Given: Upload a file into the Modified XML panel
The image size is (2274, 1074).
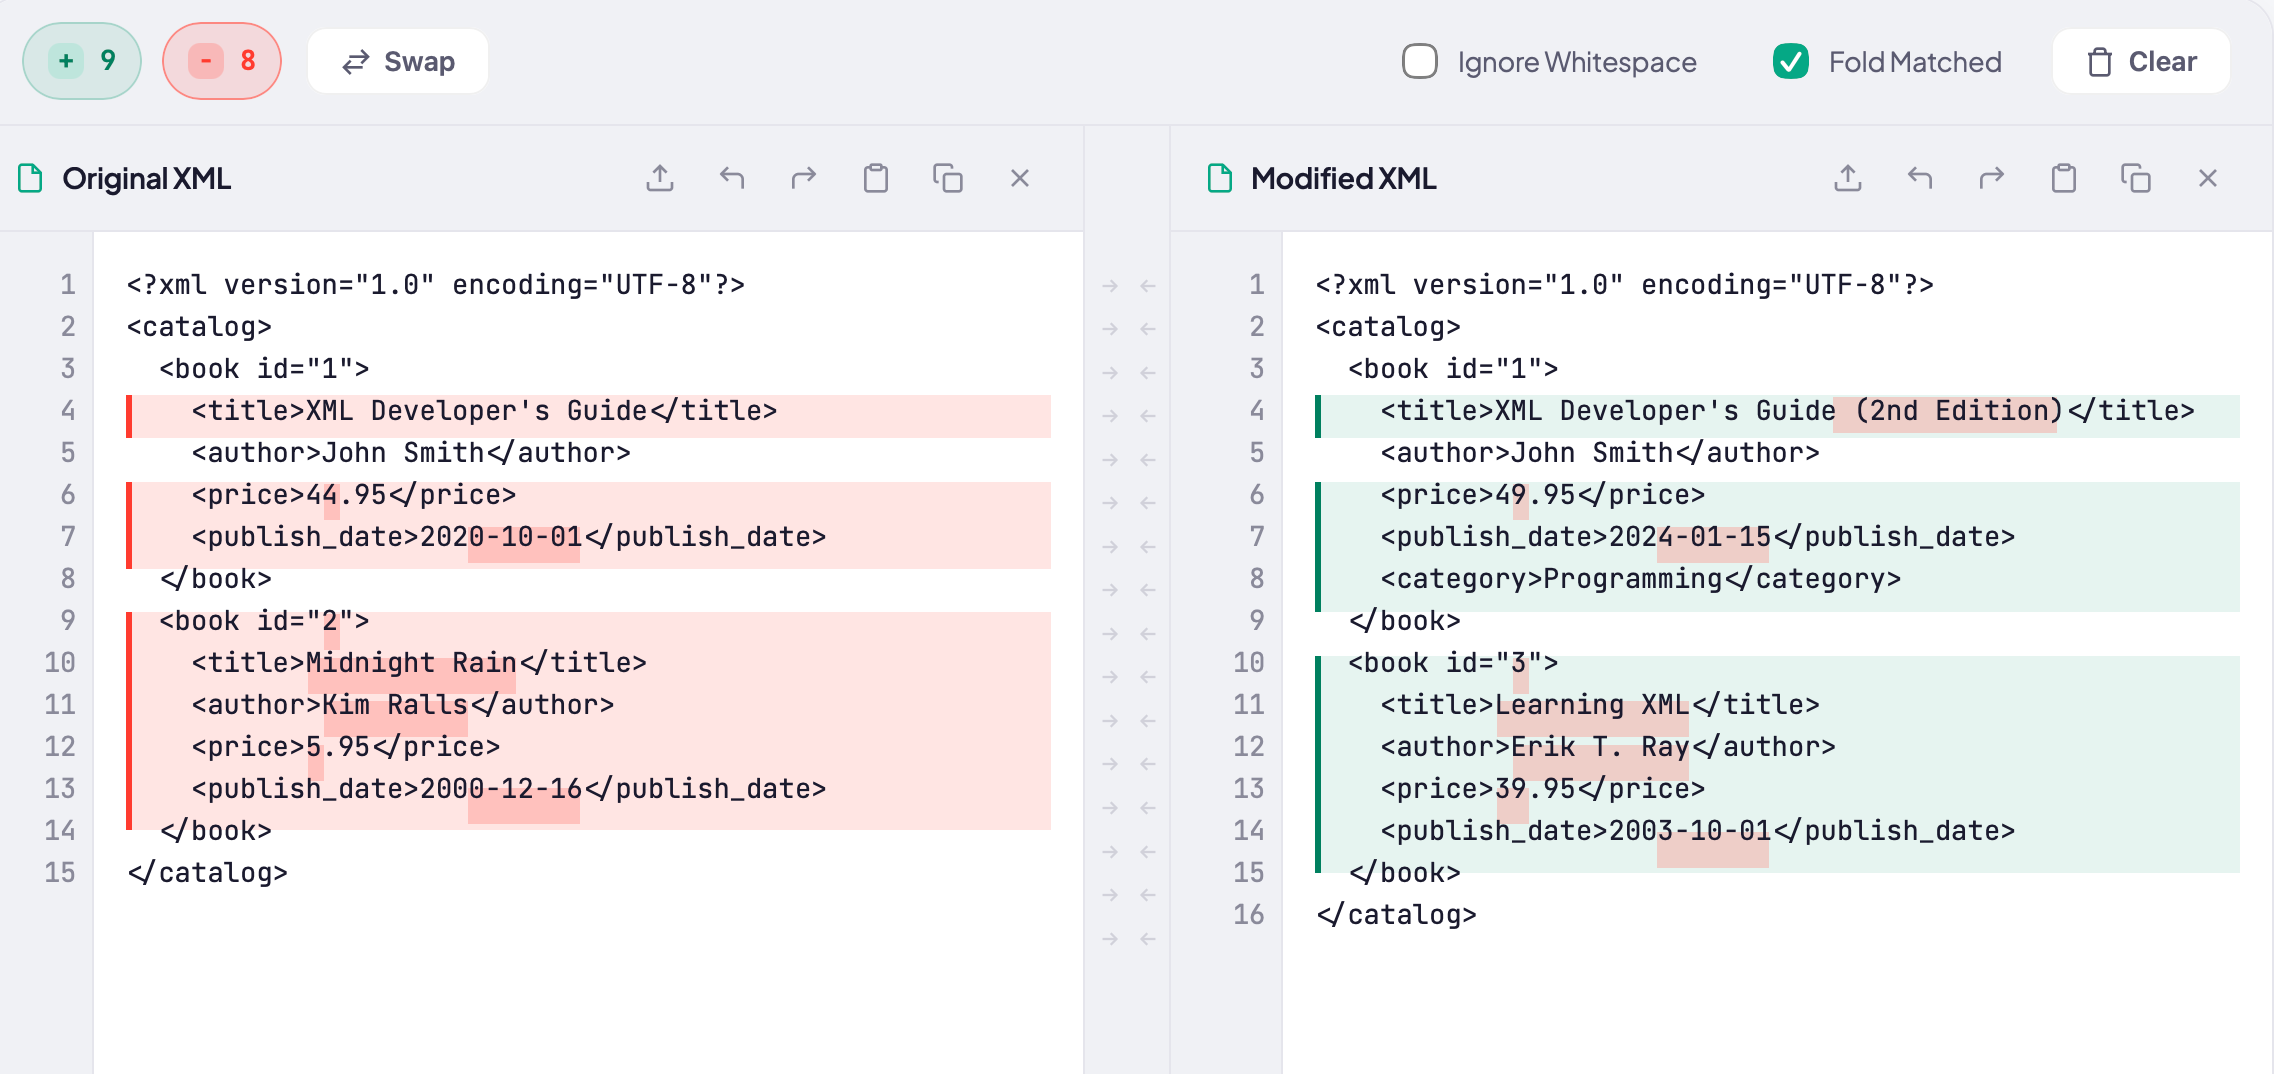Looking at the screenshot, I should [x=1848, y=178].
